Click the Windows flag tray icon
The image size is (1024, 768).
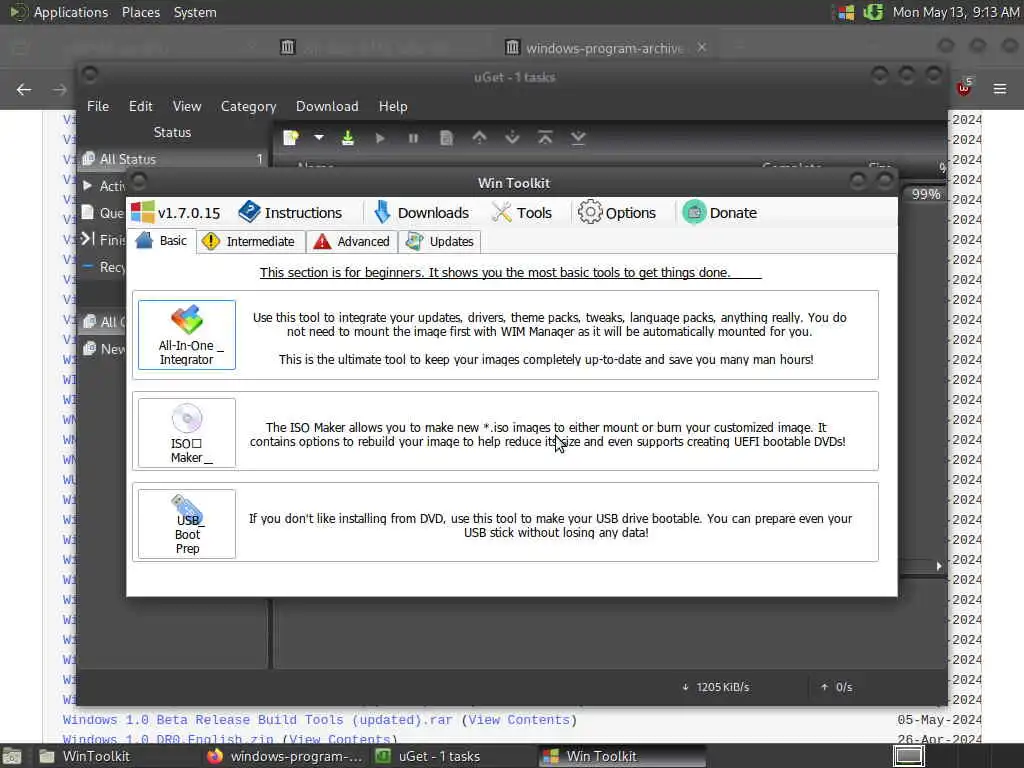[846, 12]
